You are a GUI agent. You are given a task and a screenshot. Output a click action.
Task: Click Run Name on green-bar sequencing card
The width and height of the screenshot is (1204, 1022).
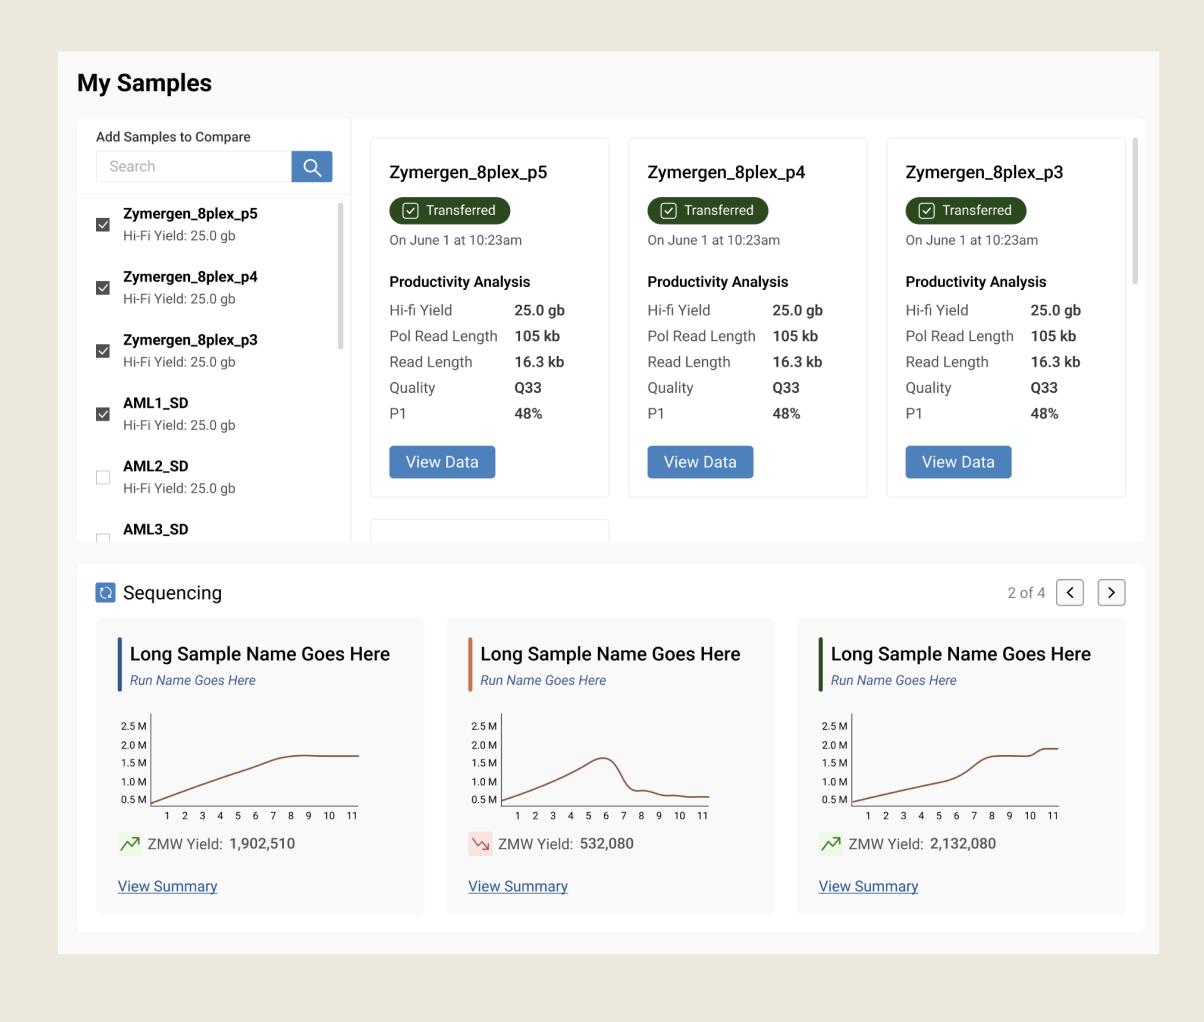click(x=893, y=680)
